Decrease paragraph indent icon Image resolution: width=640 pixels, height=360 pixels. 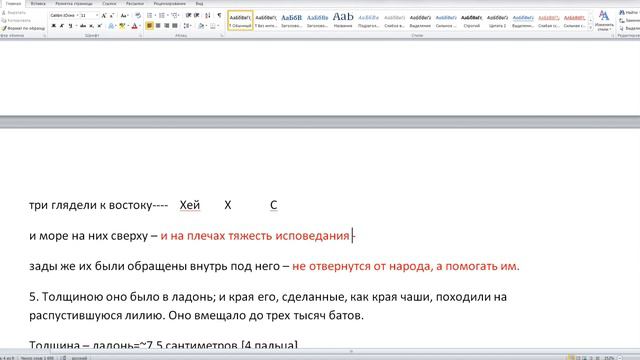(x=189, y=16)
